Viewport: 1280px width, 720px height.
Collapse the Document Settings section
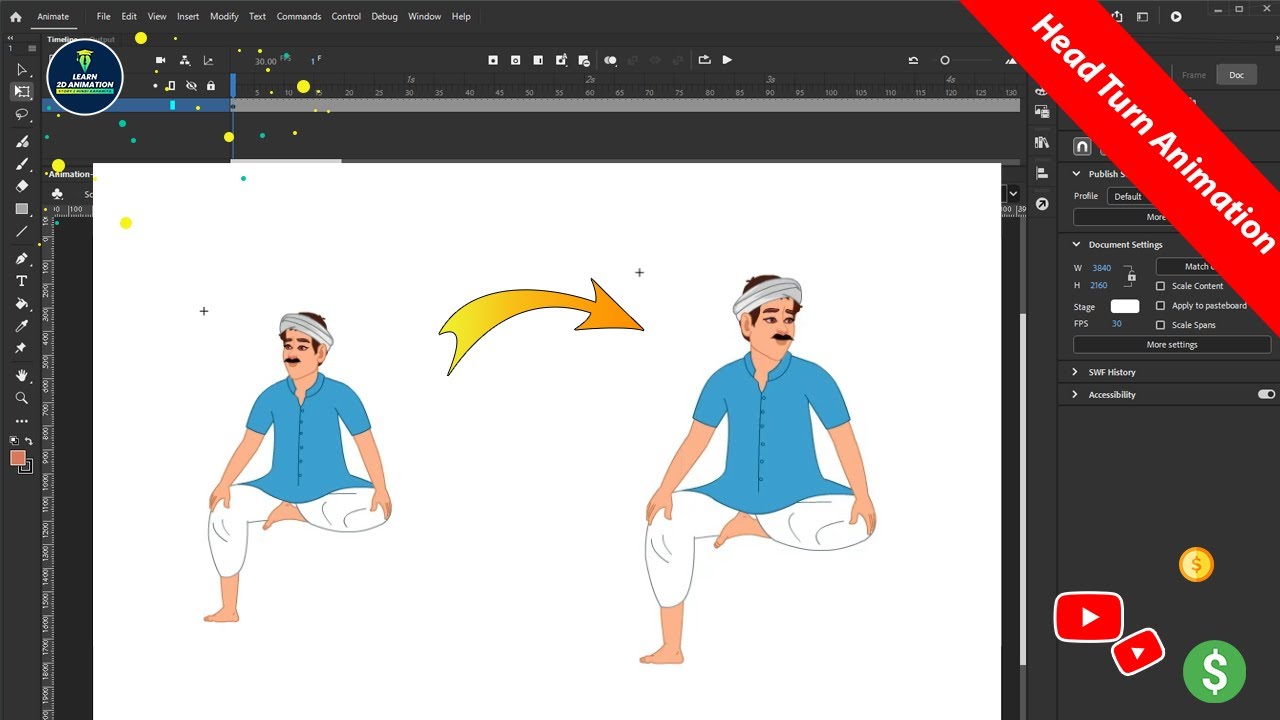point(1077,244)
